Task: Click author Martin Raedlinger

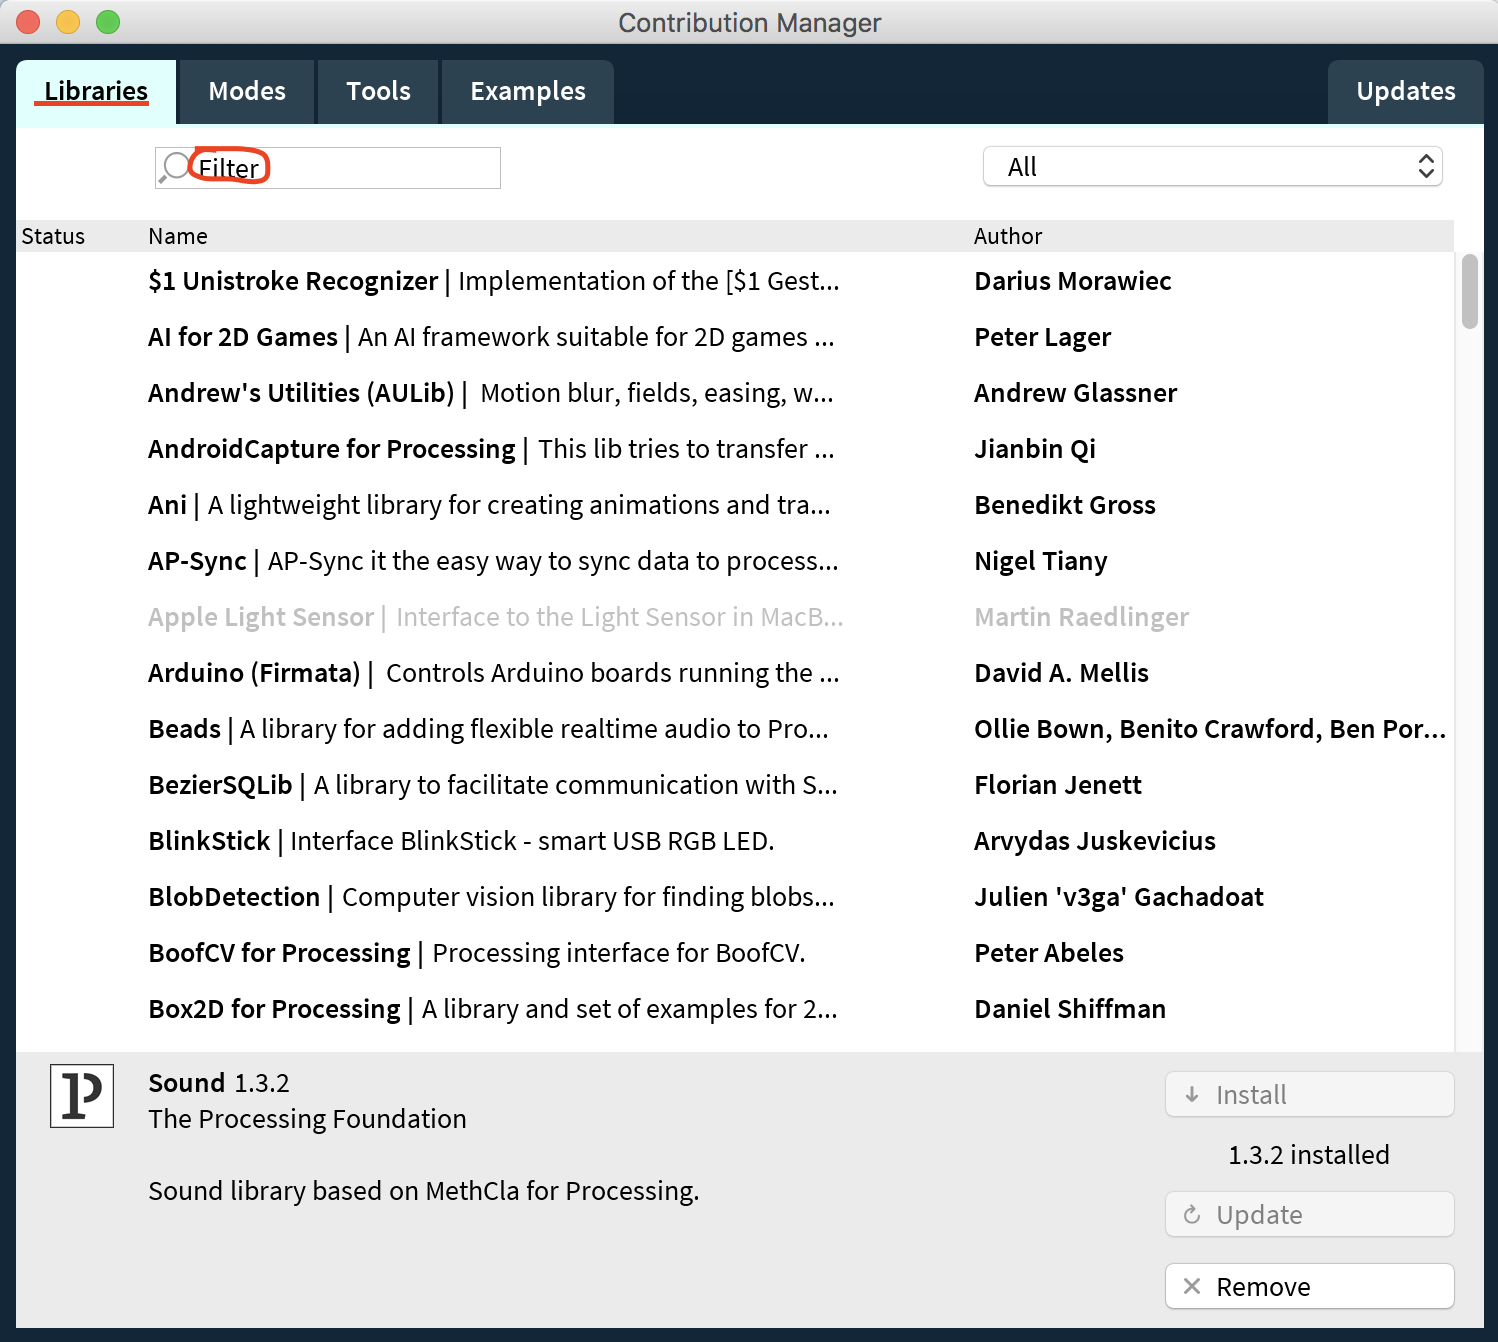Action: (x=1082, y=617)
